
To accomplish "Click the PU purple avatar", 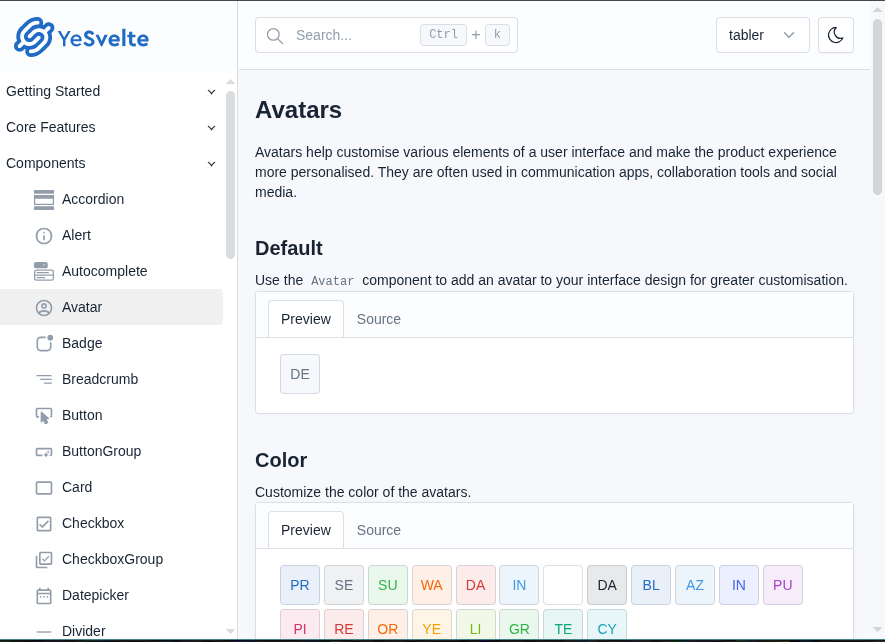I will pos(783,585).
